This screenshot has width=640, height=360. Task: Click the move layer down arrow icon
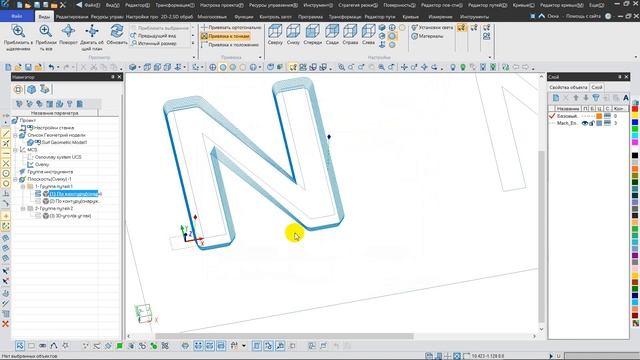pyautogui.click(x=586, y=98)
